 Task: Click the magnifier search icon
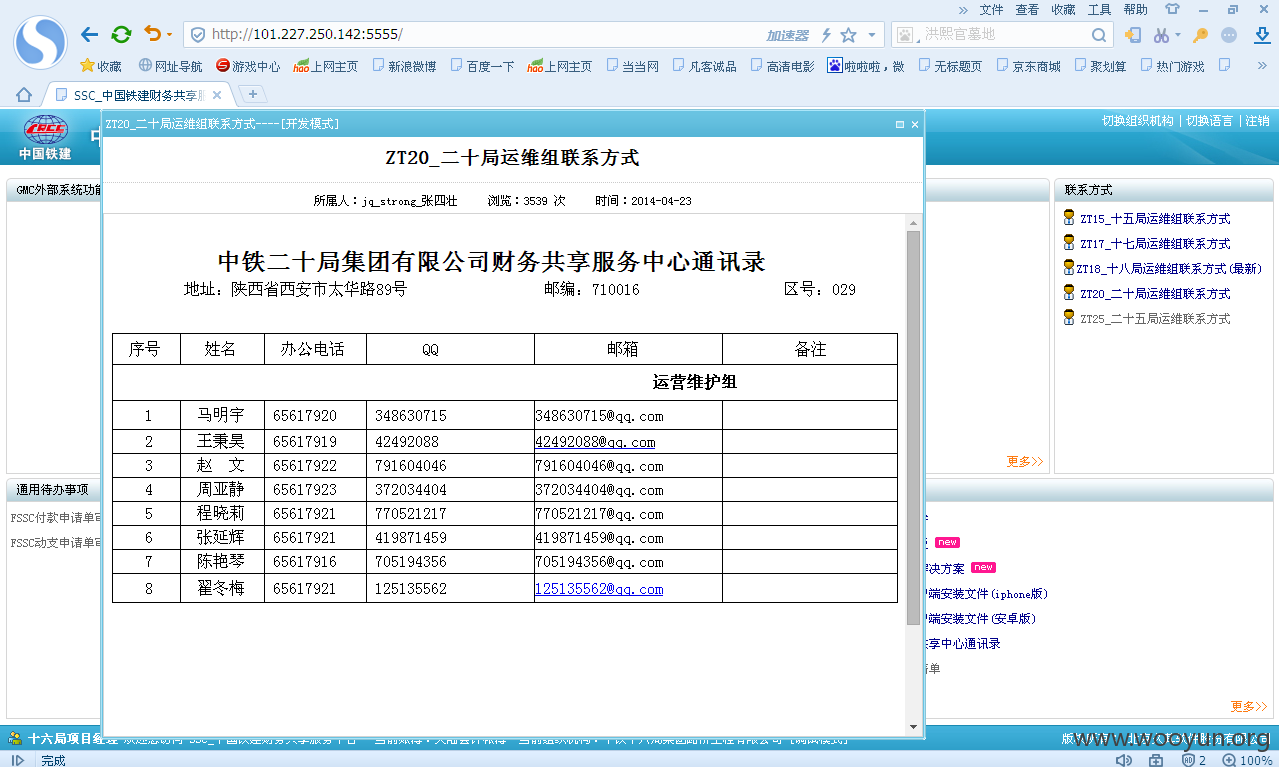click(x=1099, y=35)
